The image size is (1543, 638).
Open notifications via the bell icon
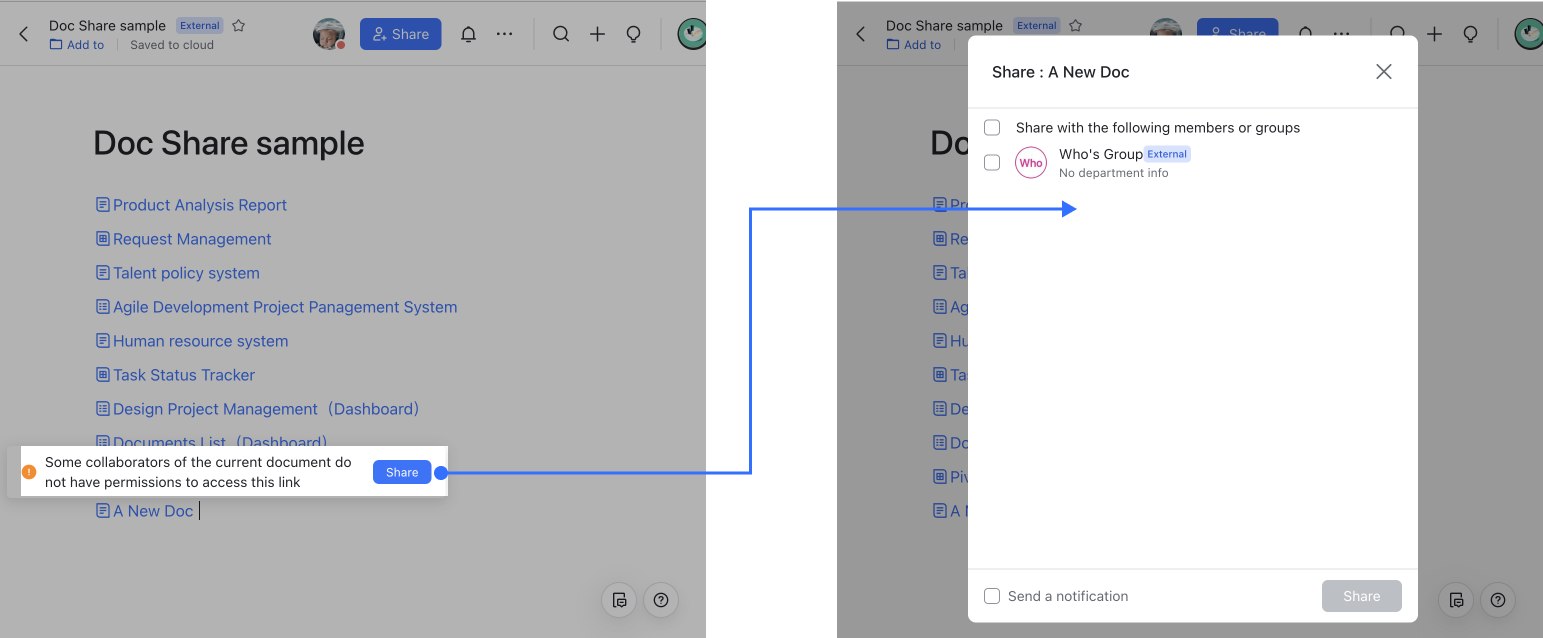point(467,33)
